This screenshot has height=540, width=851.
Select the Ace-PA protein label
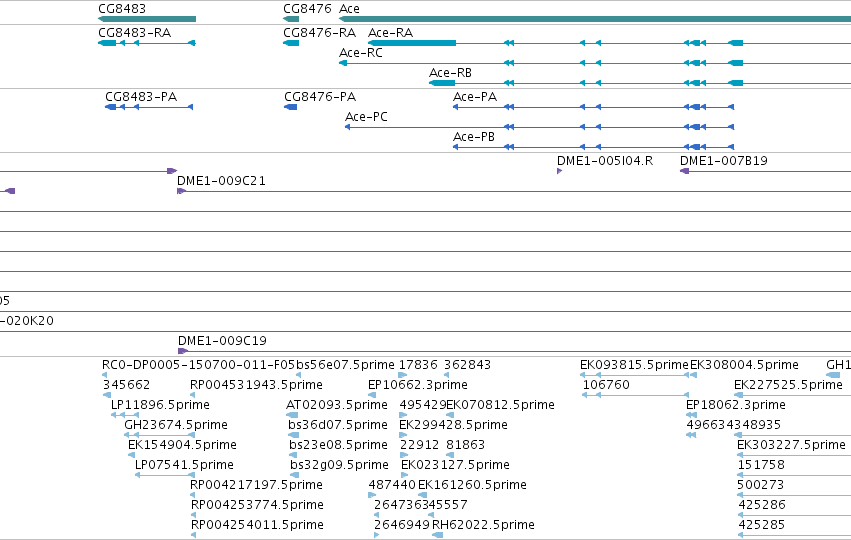(475, 97)
